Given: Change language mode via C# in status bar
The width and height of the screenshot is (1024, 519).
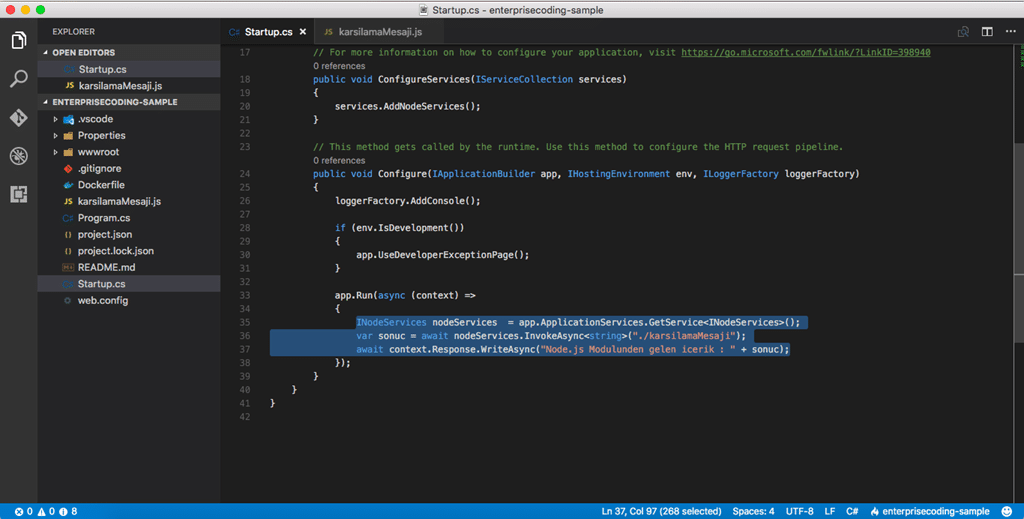Looking at the screenshot, I should (852, 511).
